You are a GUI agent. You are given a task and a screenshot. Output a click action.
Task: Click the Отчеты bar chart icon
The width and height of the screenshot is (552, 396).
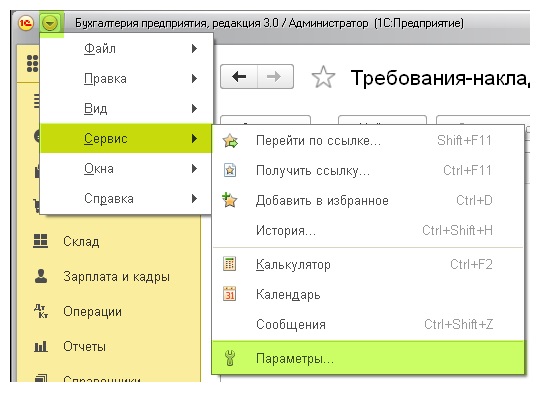point(40,347)
